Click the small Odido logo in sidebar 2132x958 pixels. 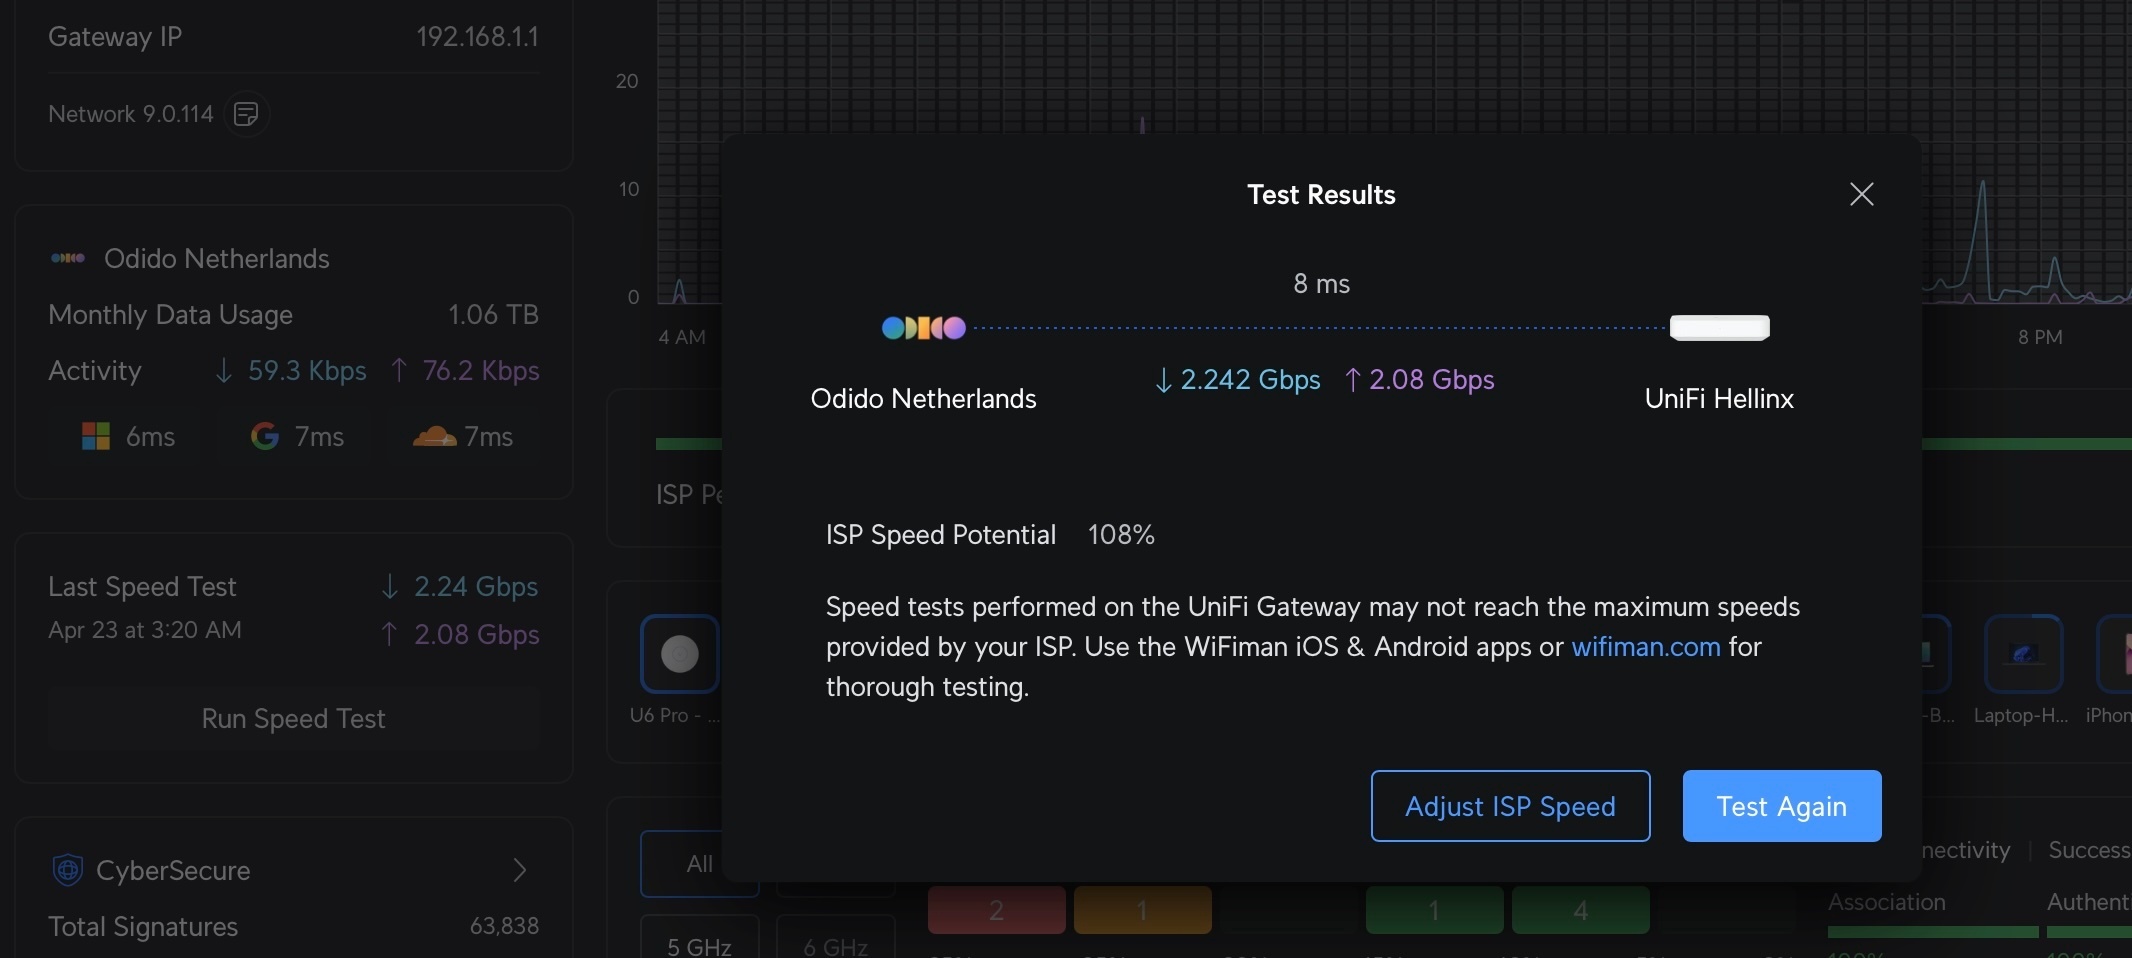[x=67, y=258]
